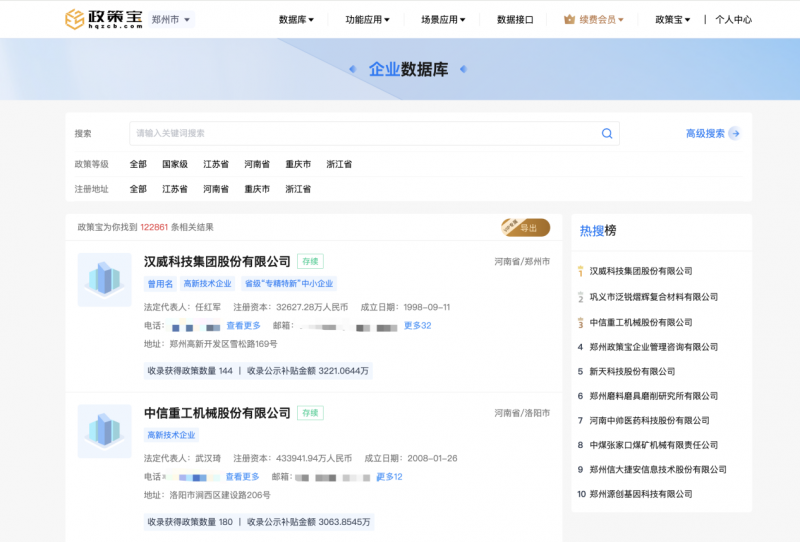The width and height of the screenshot is (800, 542).
Task: Select 浙江省 in 注册地址 filter
Action: coord(298,189)
